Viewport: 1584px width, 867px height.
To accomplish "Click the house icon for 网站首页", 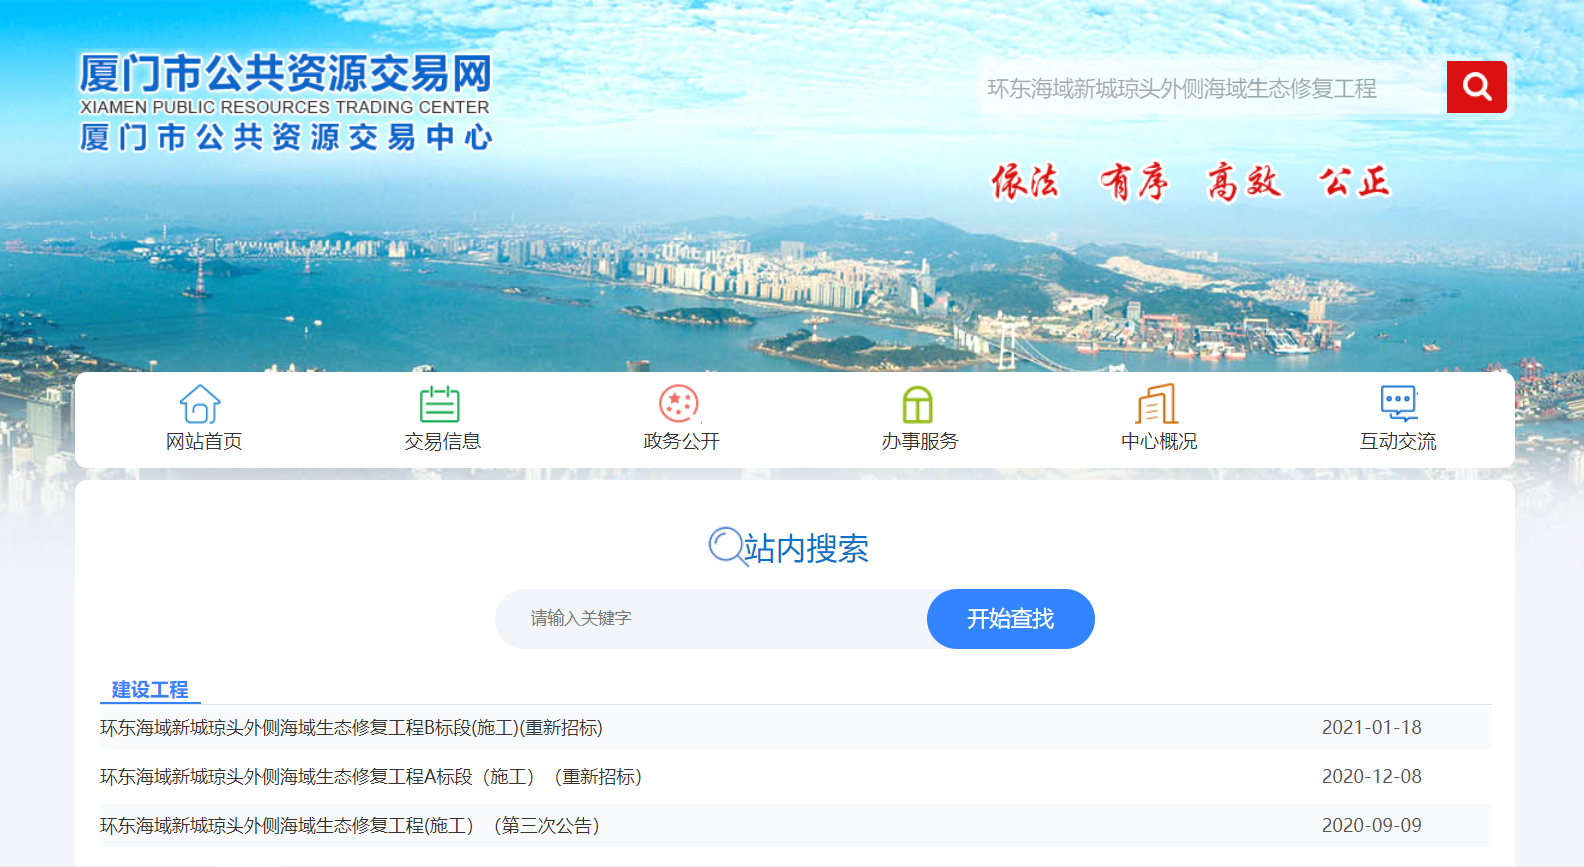I will coord(200,404).
